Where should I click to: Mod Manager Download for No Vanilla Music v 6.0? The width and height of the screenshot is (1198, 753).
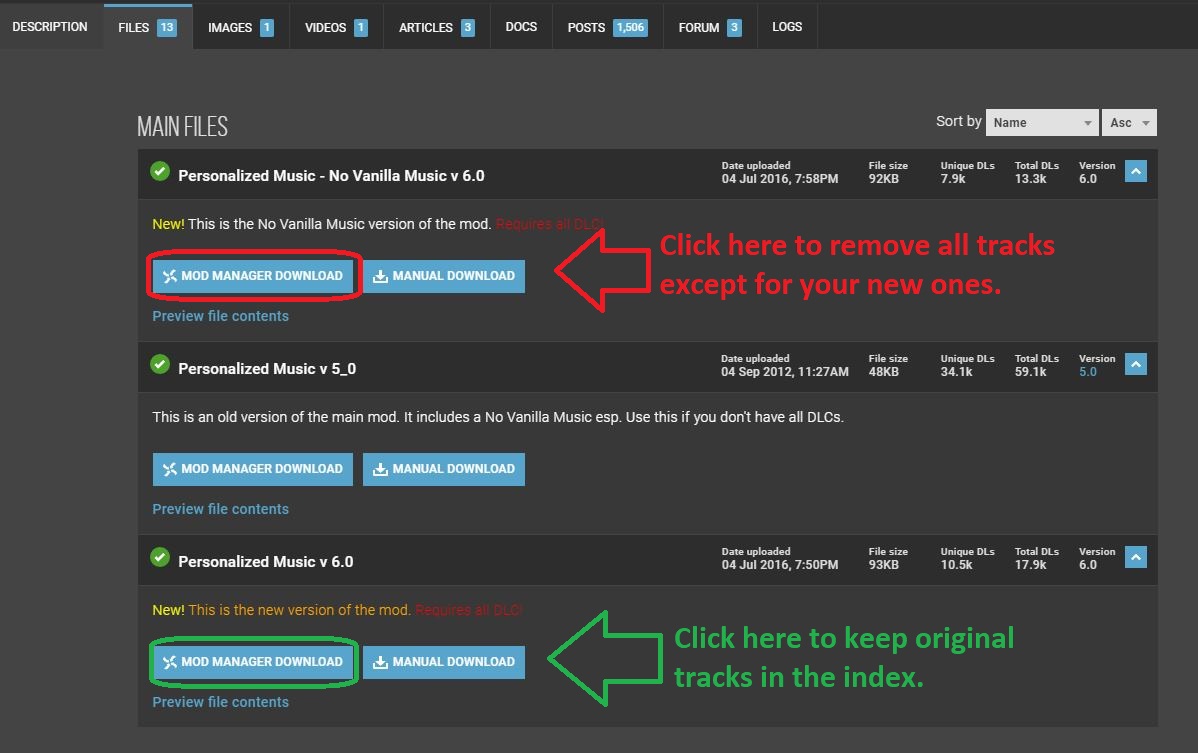pos(253,276)
